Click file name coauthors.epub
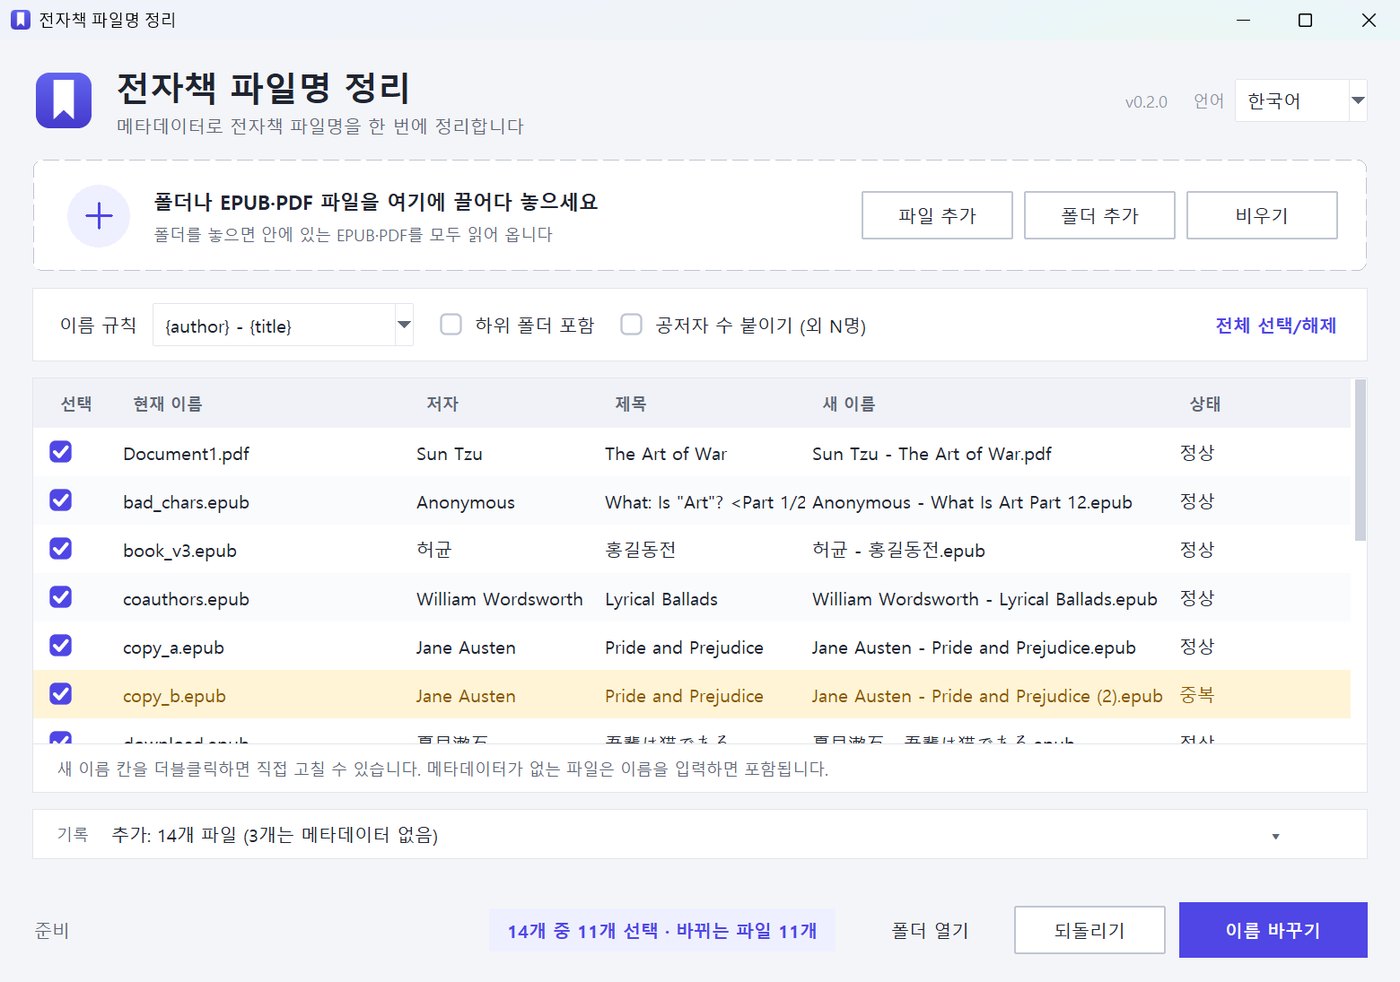The height and width of the screenshot is (982, 1400). coord(186,599)
